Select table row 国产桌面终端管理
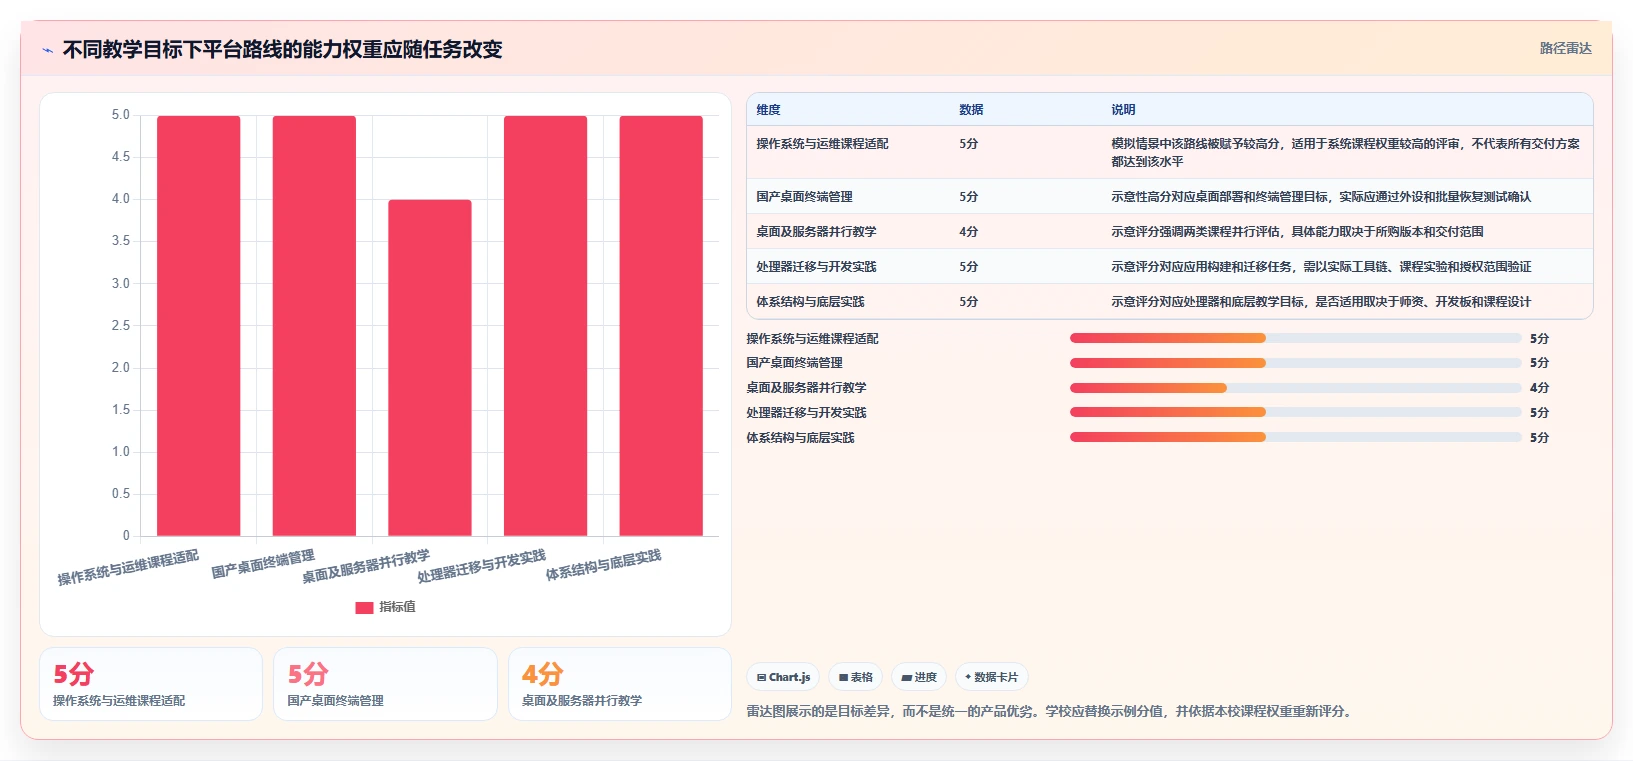 1169,196
